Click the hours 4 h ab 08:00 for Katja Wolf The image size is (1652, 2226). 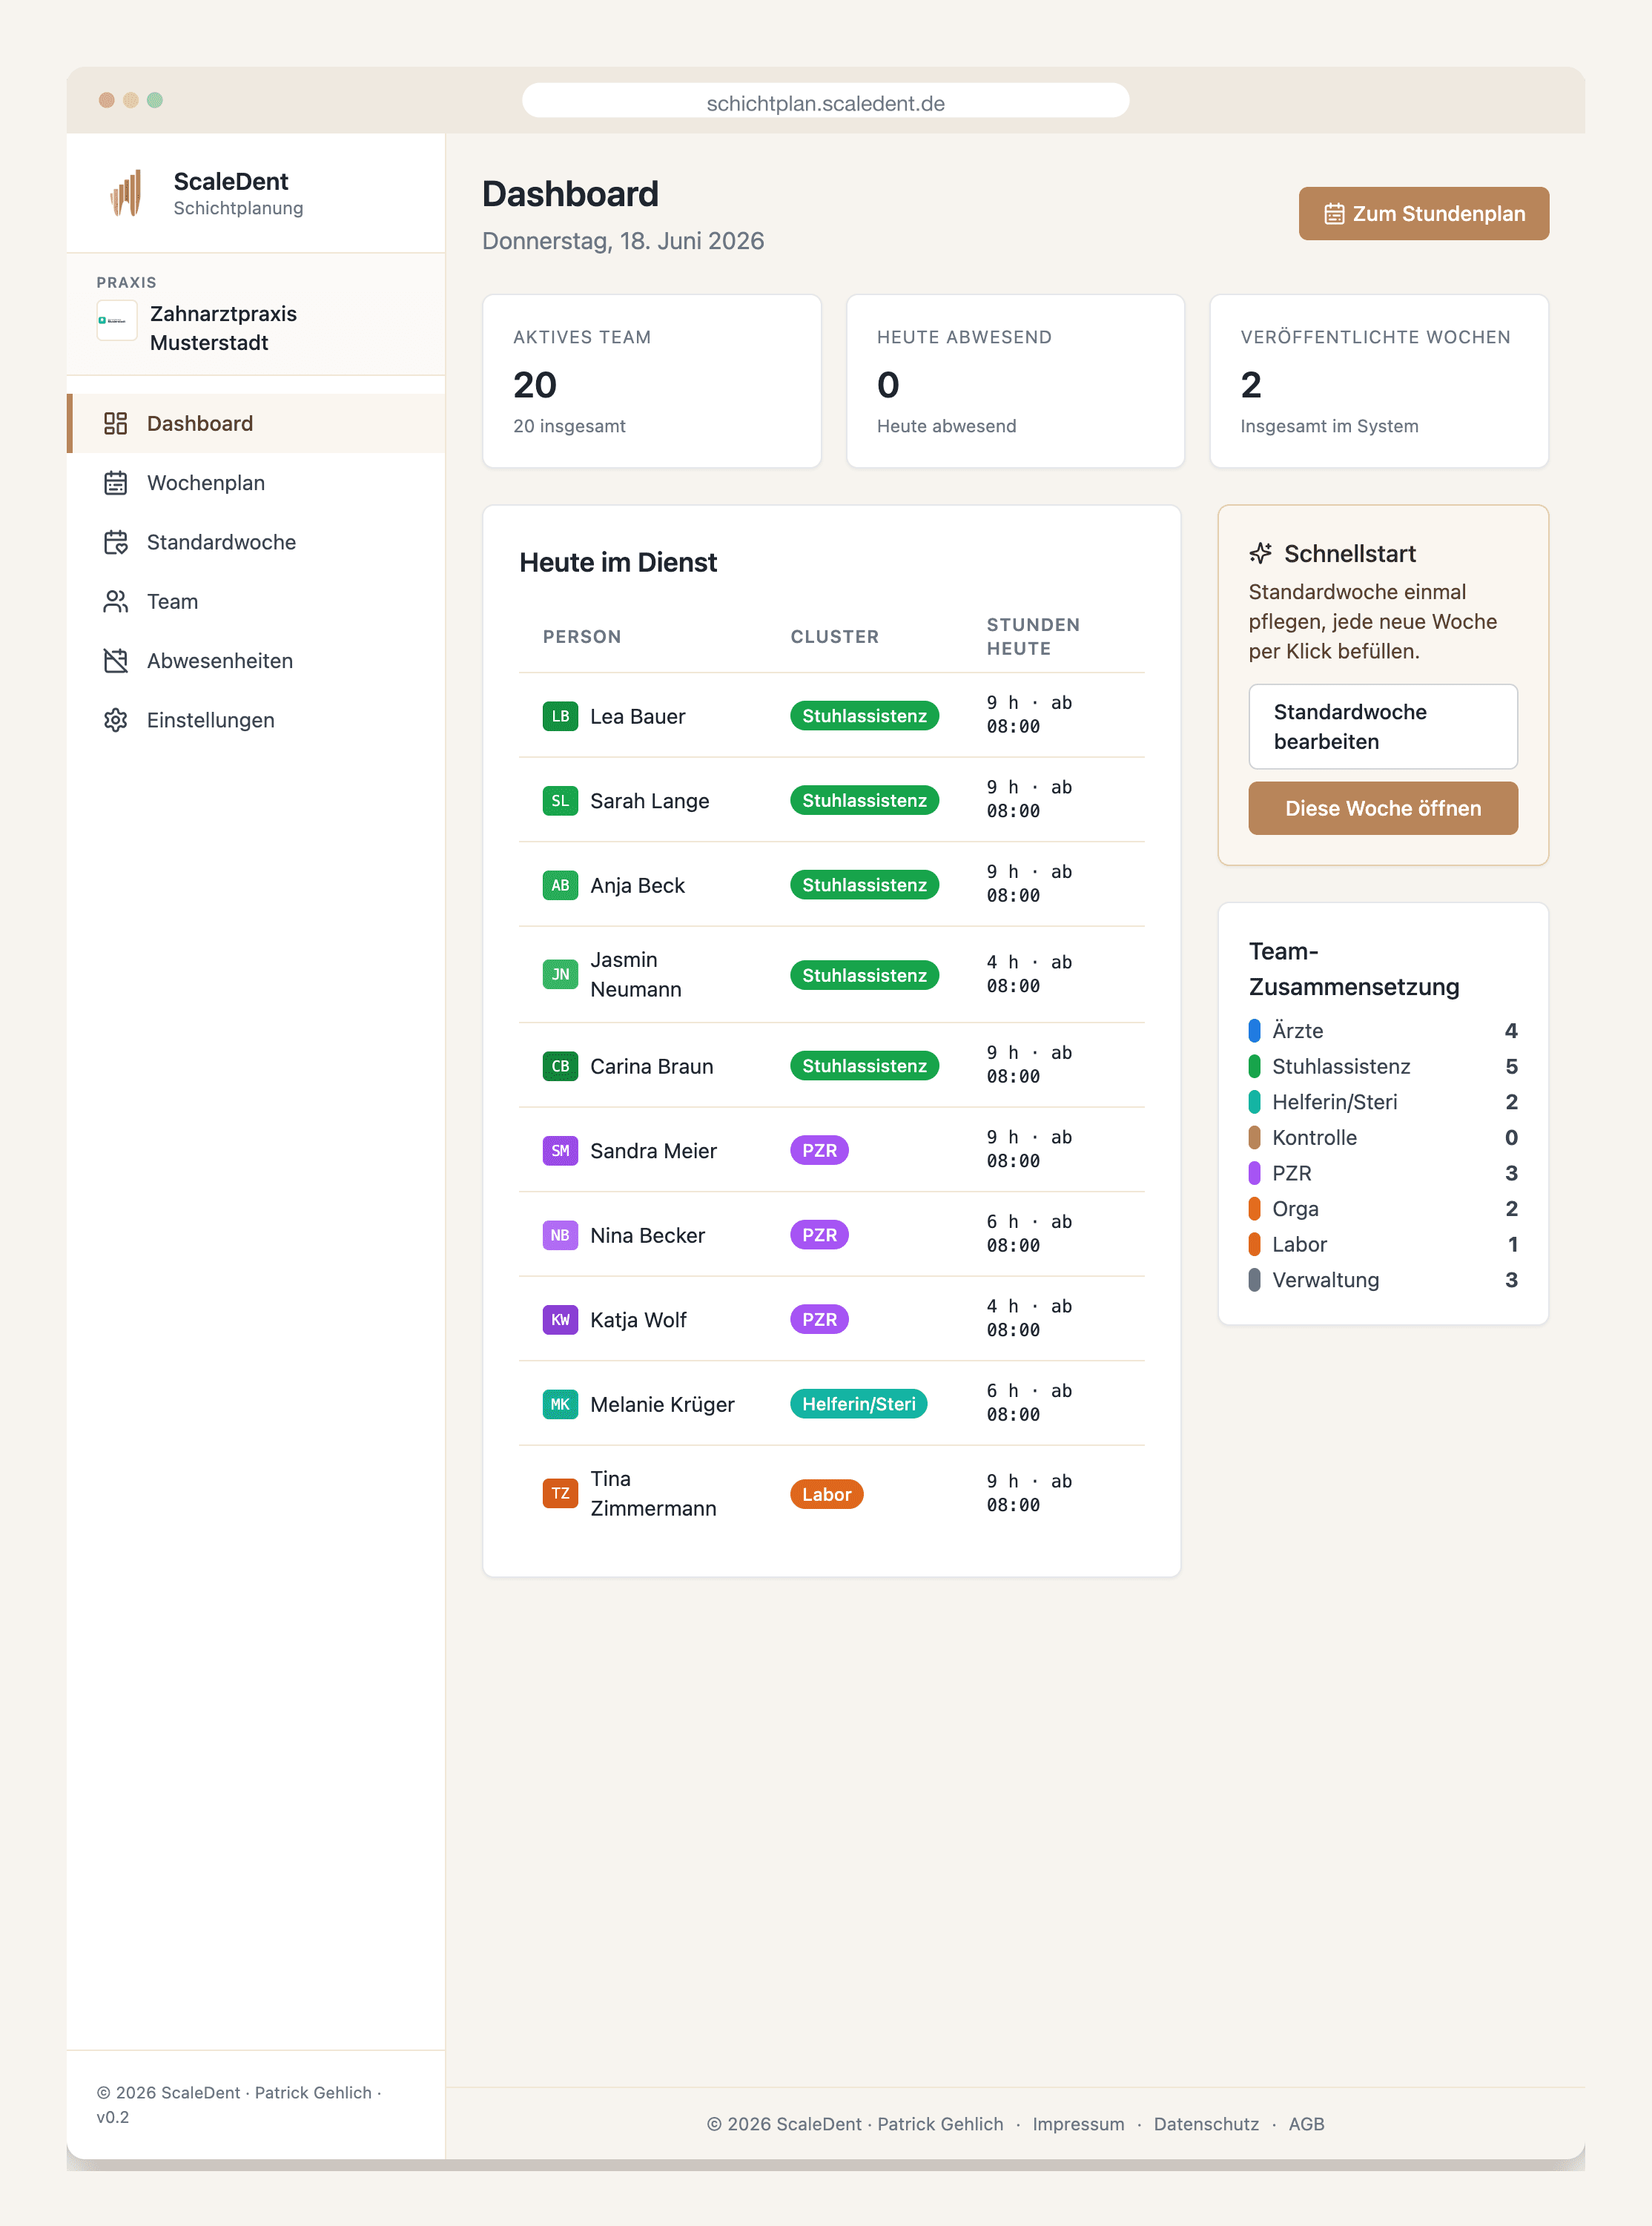coord(1029,1318)
